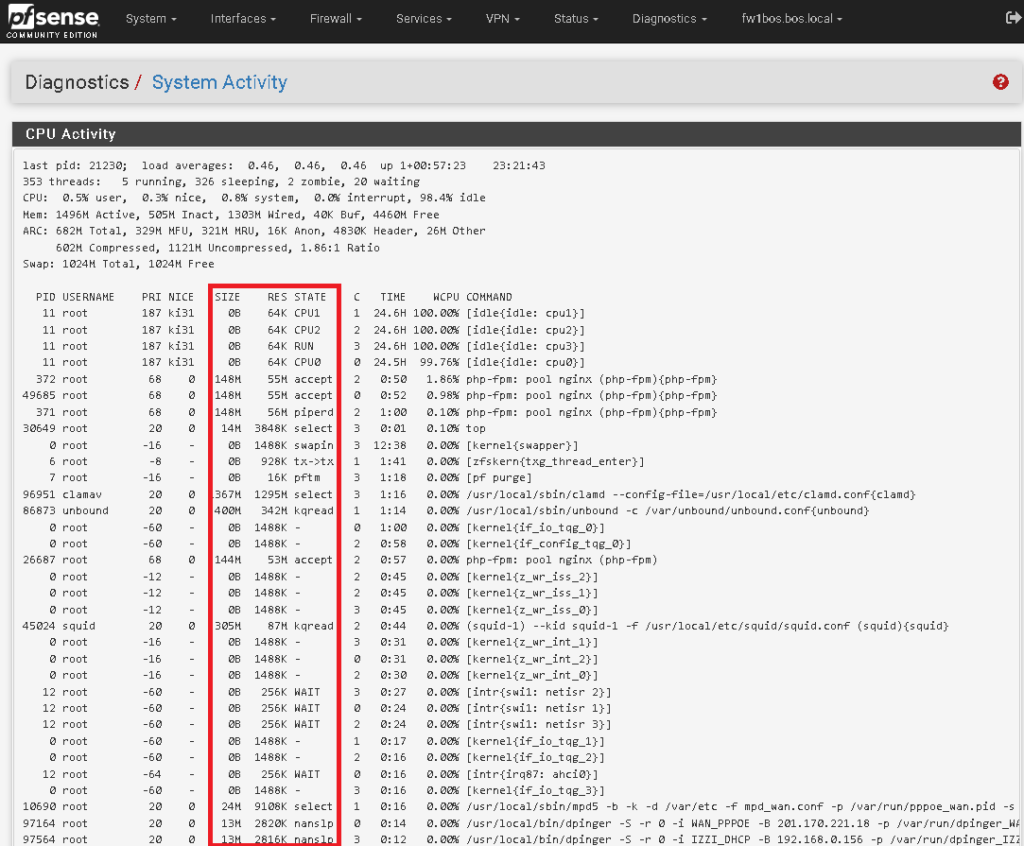Click the STATE column header
The height and width of the screenshot is (846, 1024).
click(310, 297)
